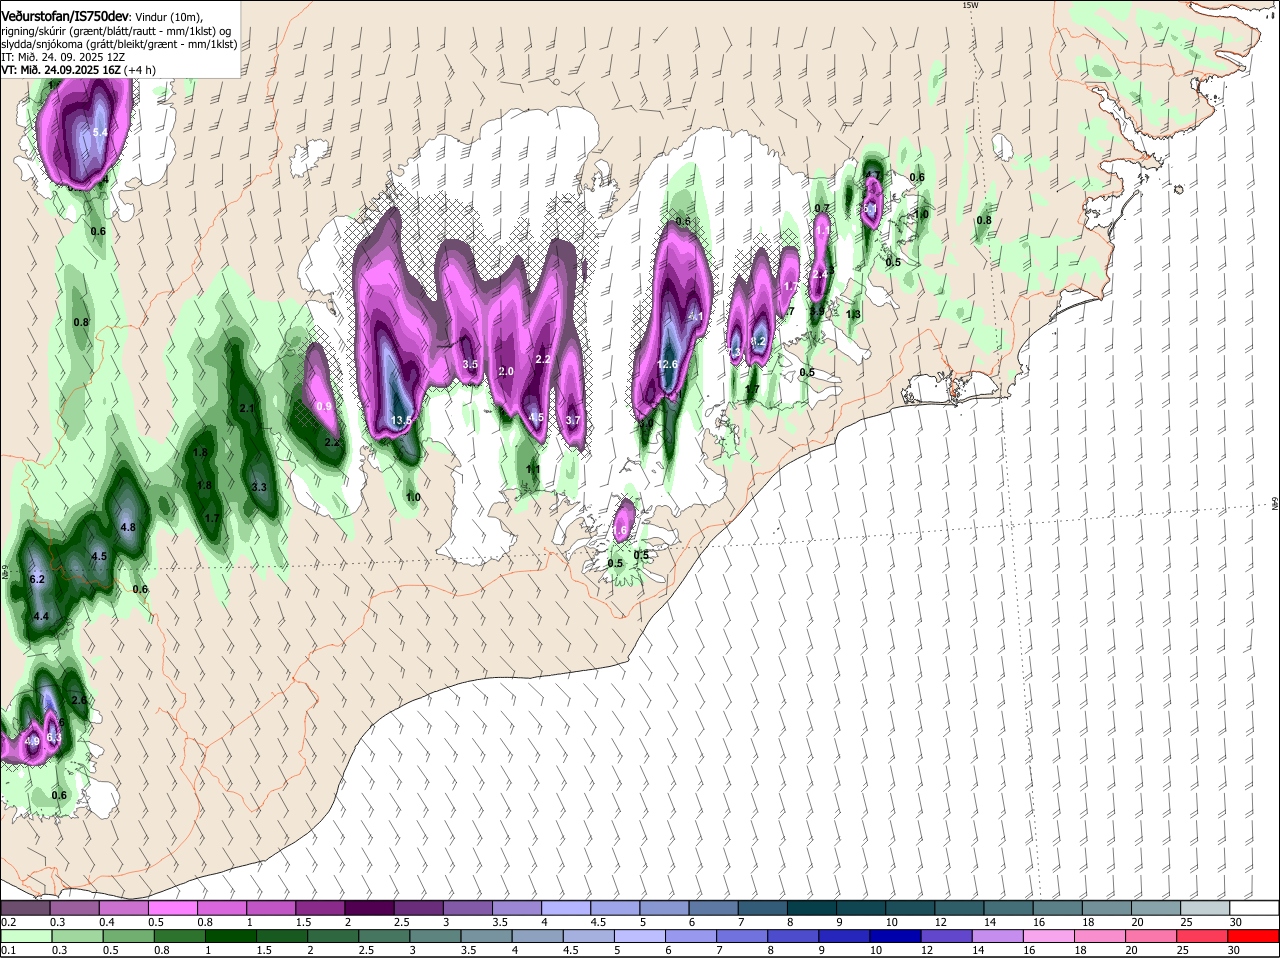Click the 2.4 value in the eastern cell
Viewport: 1280px width, 958px height.
819,274
